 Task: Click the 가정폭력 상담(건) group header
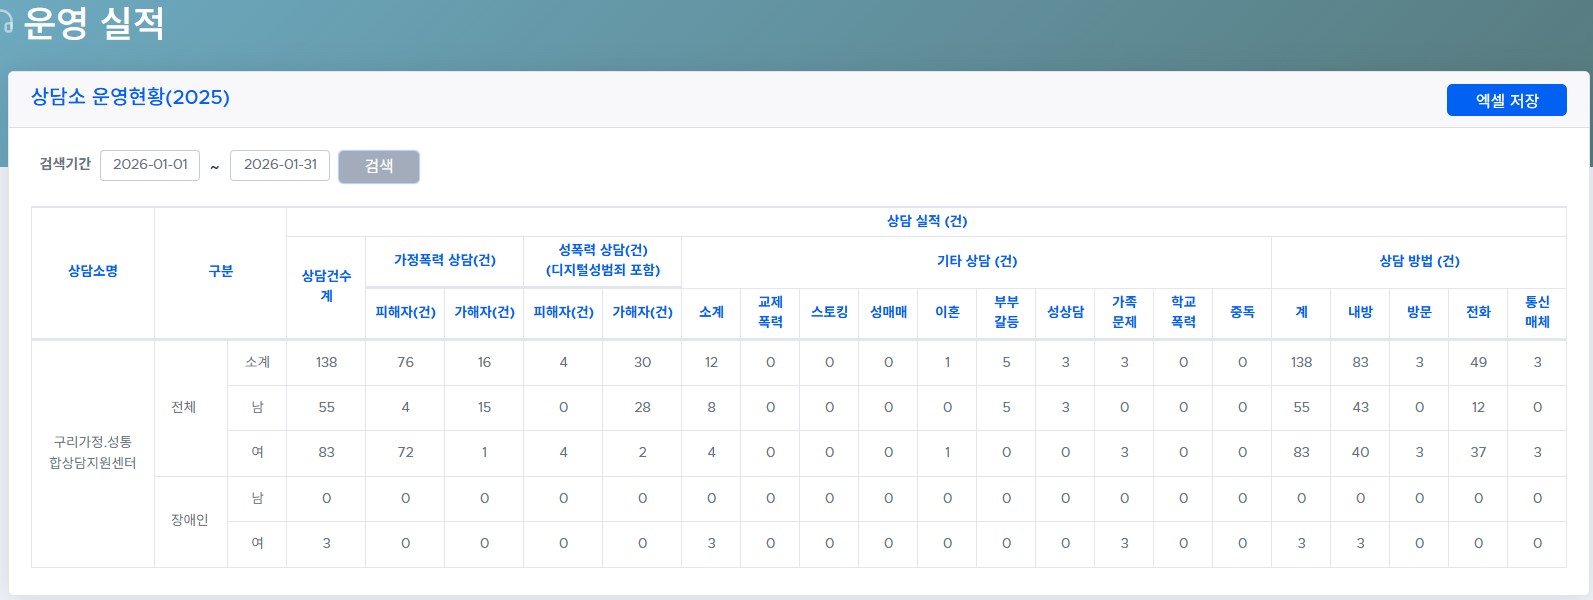pos(444,260)
